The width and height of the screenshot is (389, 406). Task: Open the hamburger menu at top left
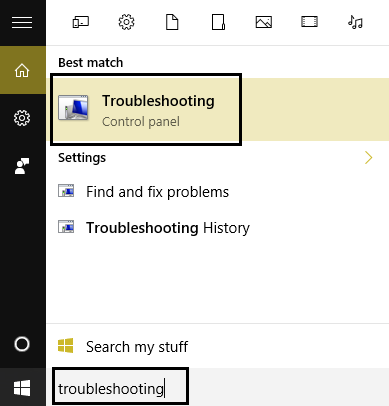tap(22, 23)
